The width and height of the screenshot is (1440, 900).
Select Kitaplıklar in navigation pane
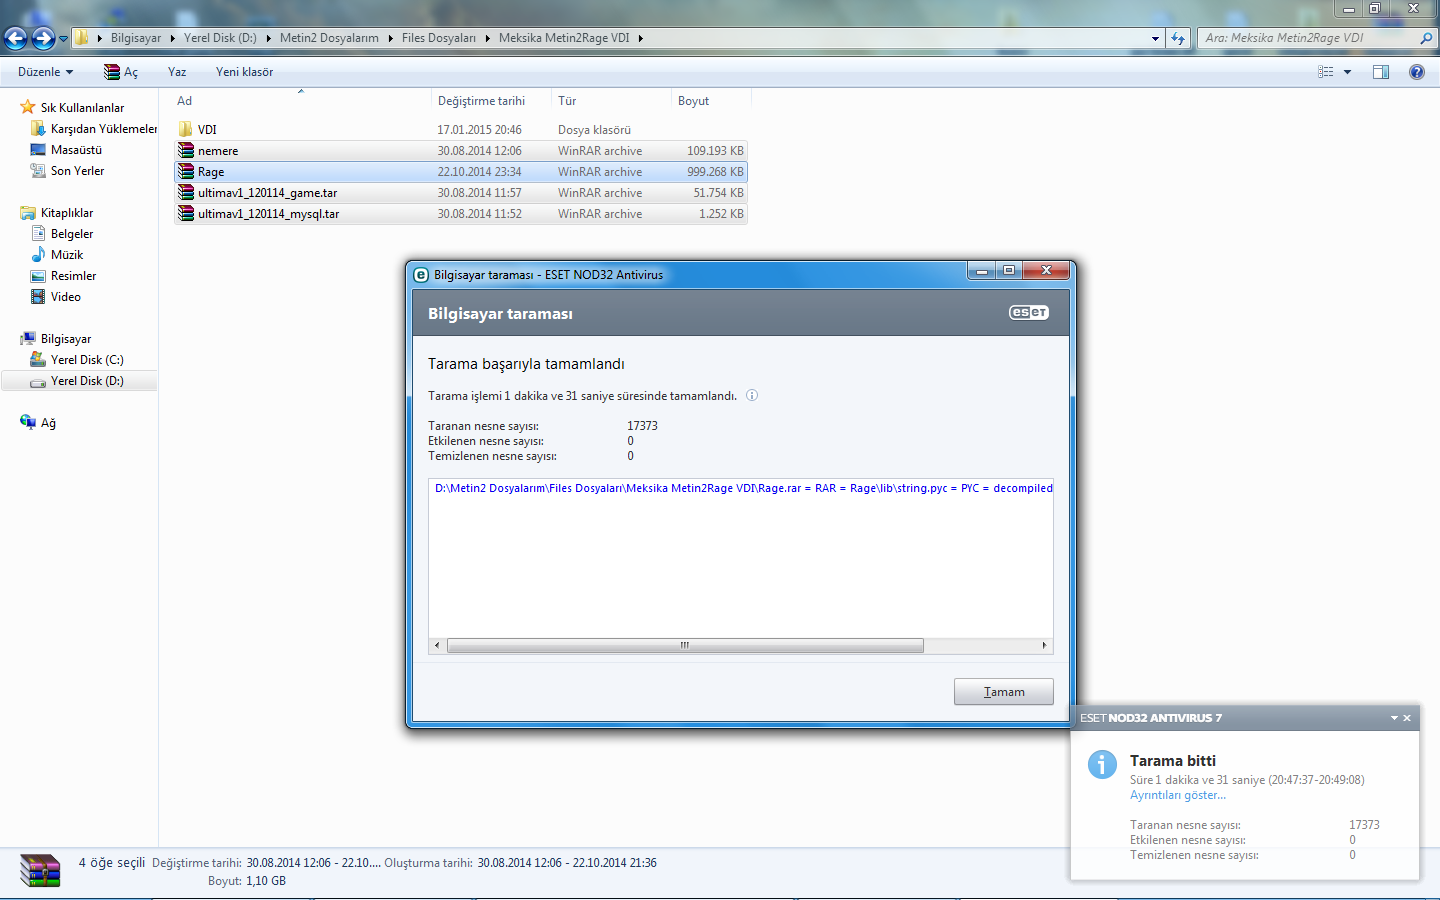pos(67,213)
